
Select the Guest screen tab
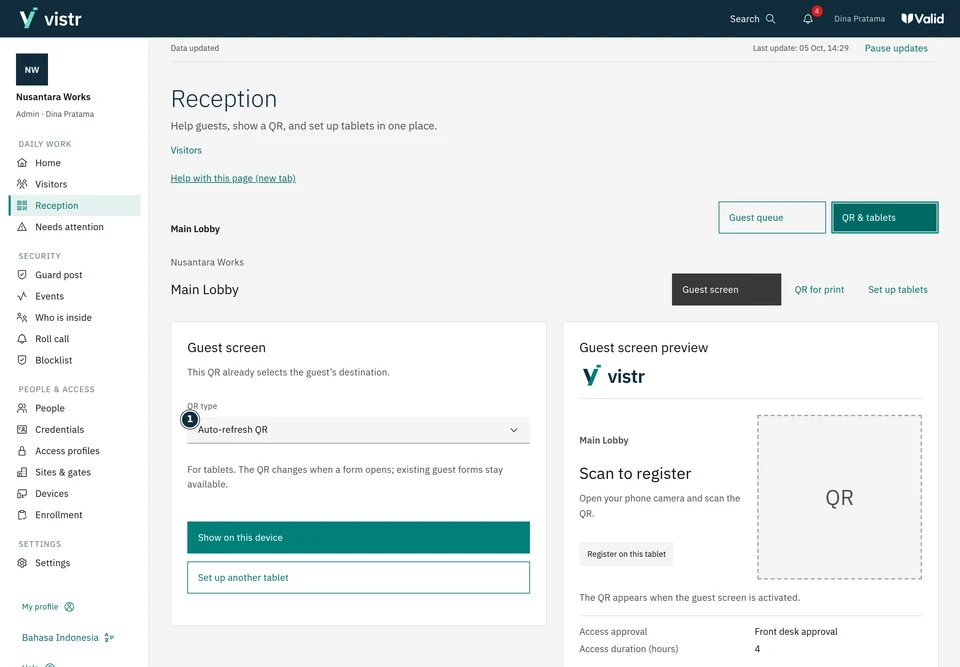pos(726,290)
